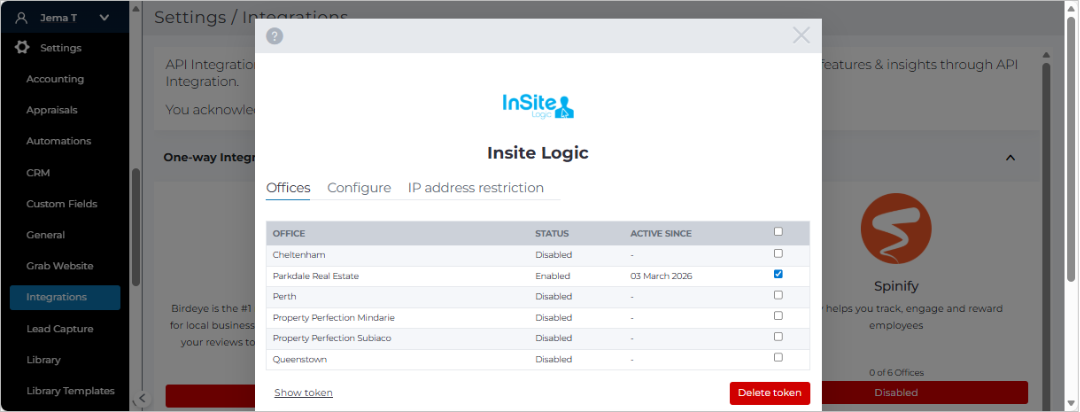The width and height of the screenshot is (1080, 412).
Task: Click the Show token link
Action: click(x=303, y=393)
